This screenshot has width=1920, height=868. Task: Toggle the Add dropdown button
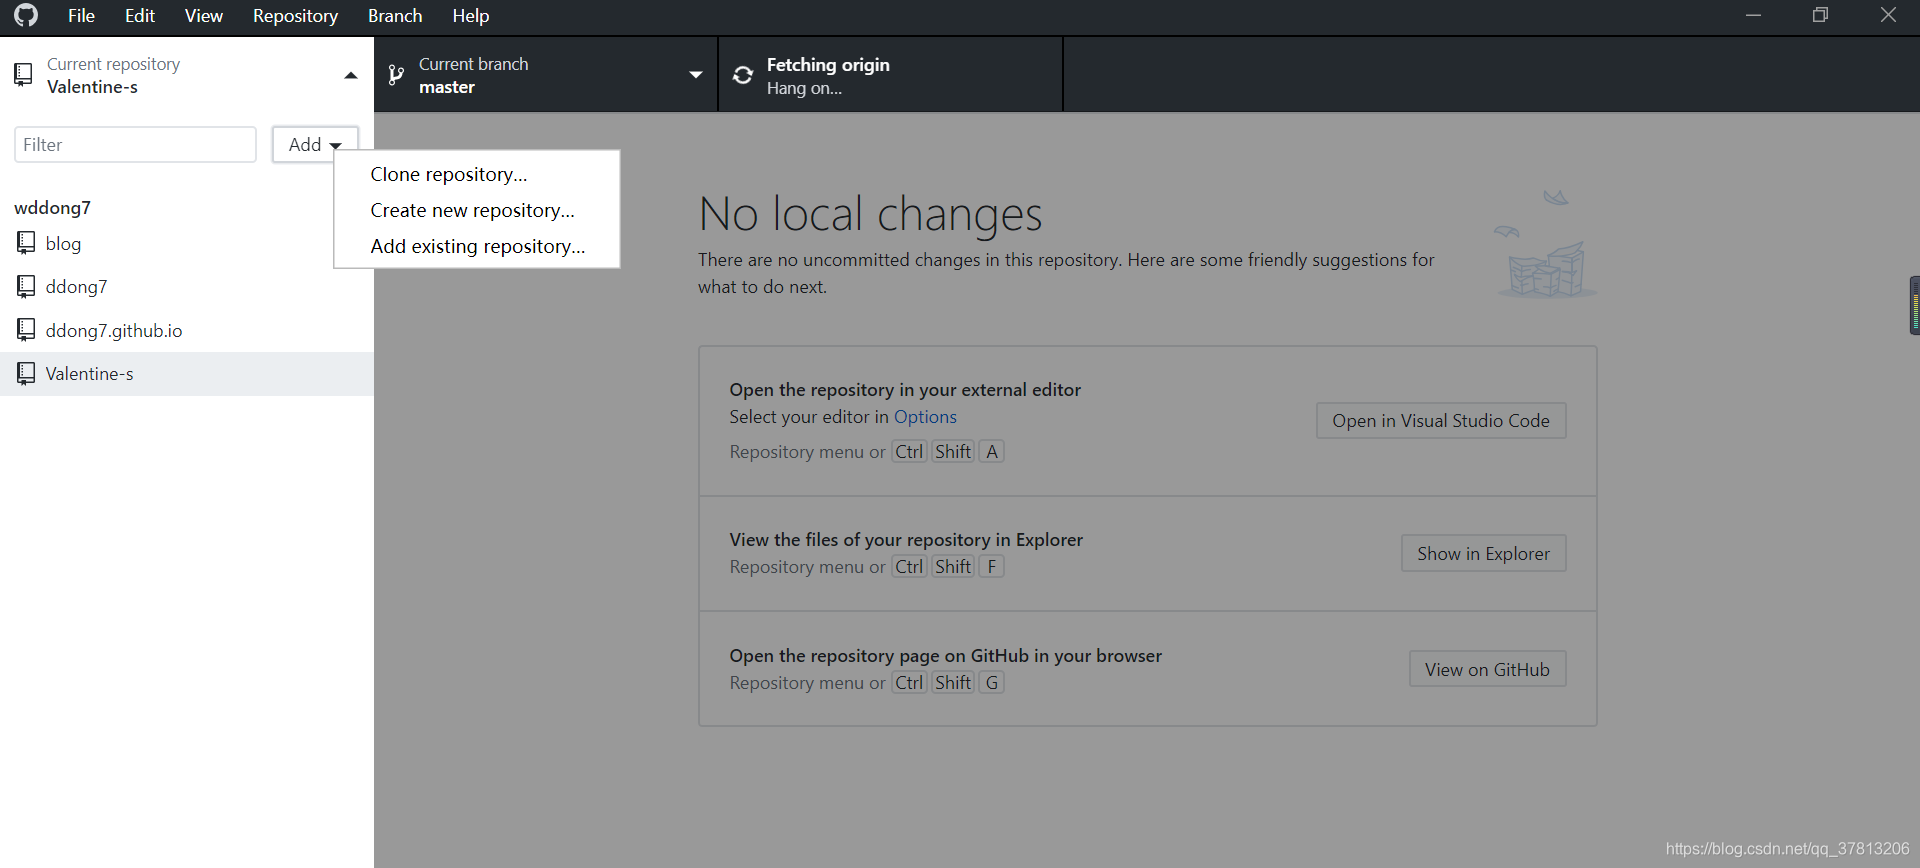tap(315, 145)
